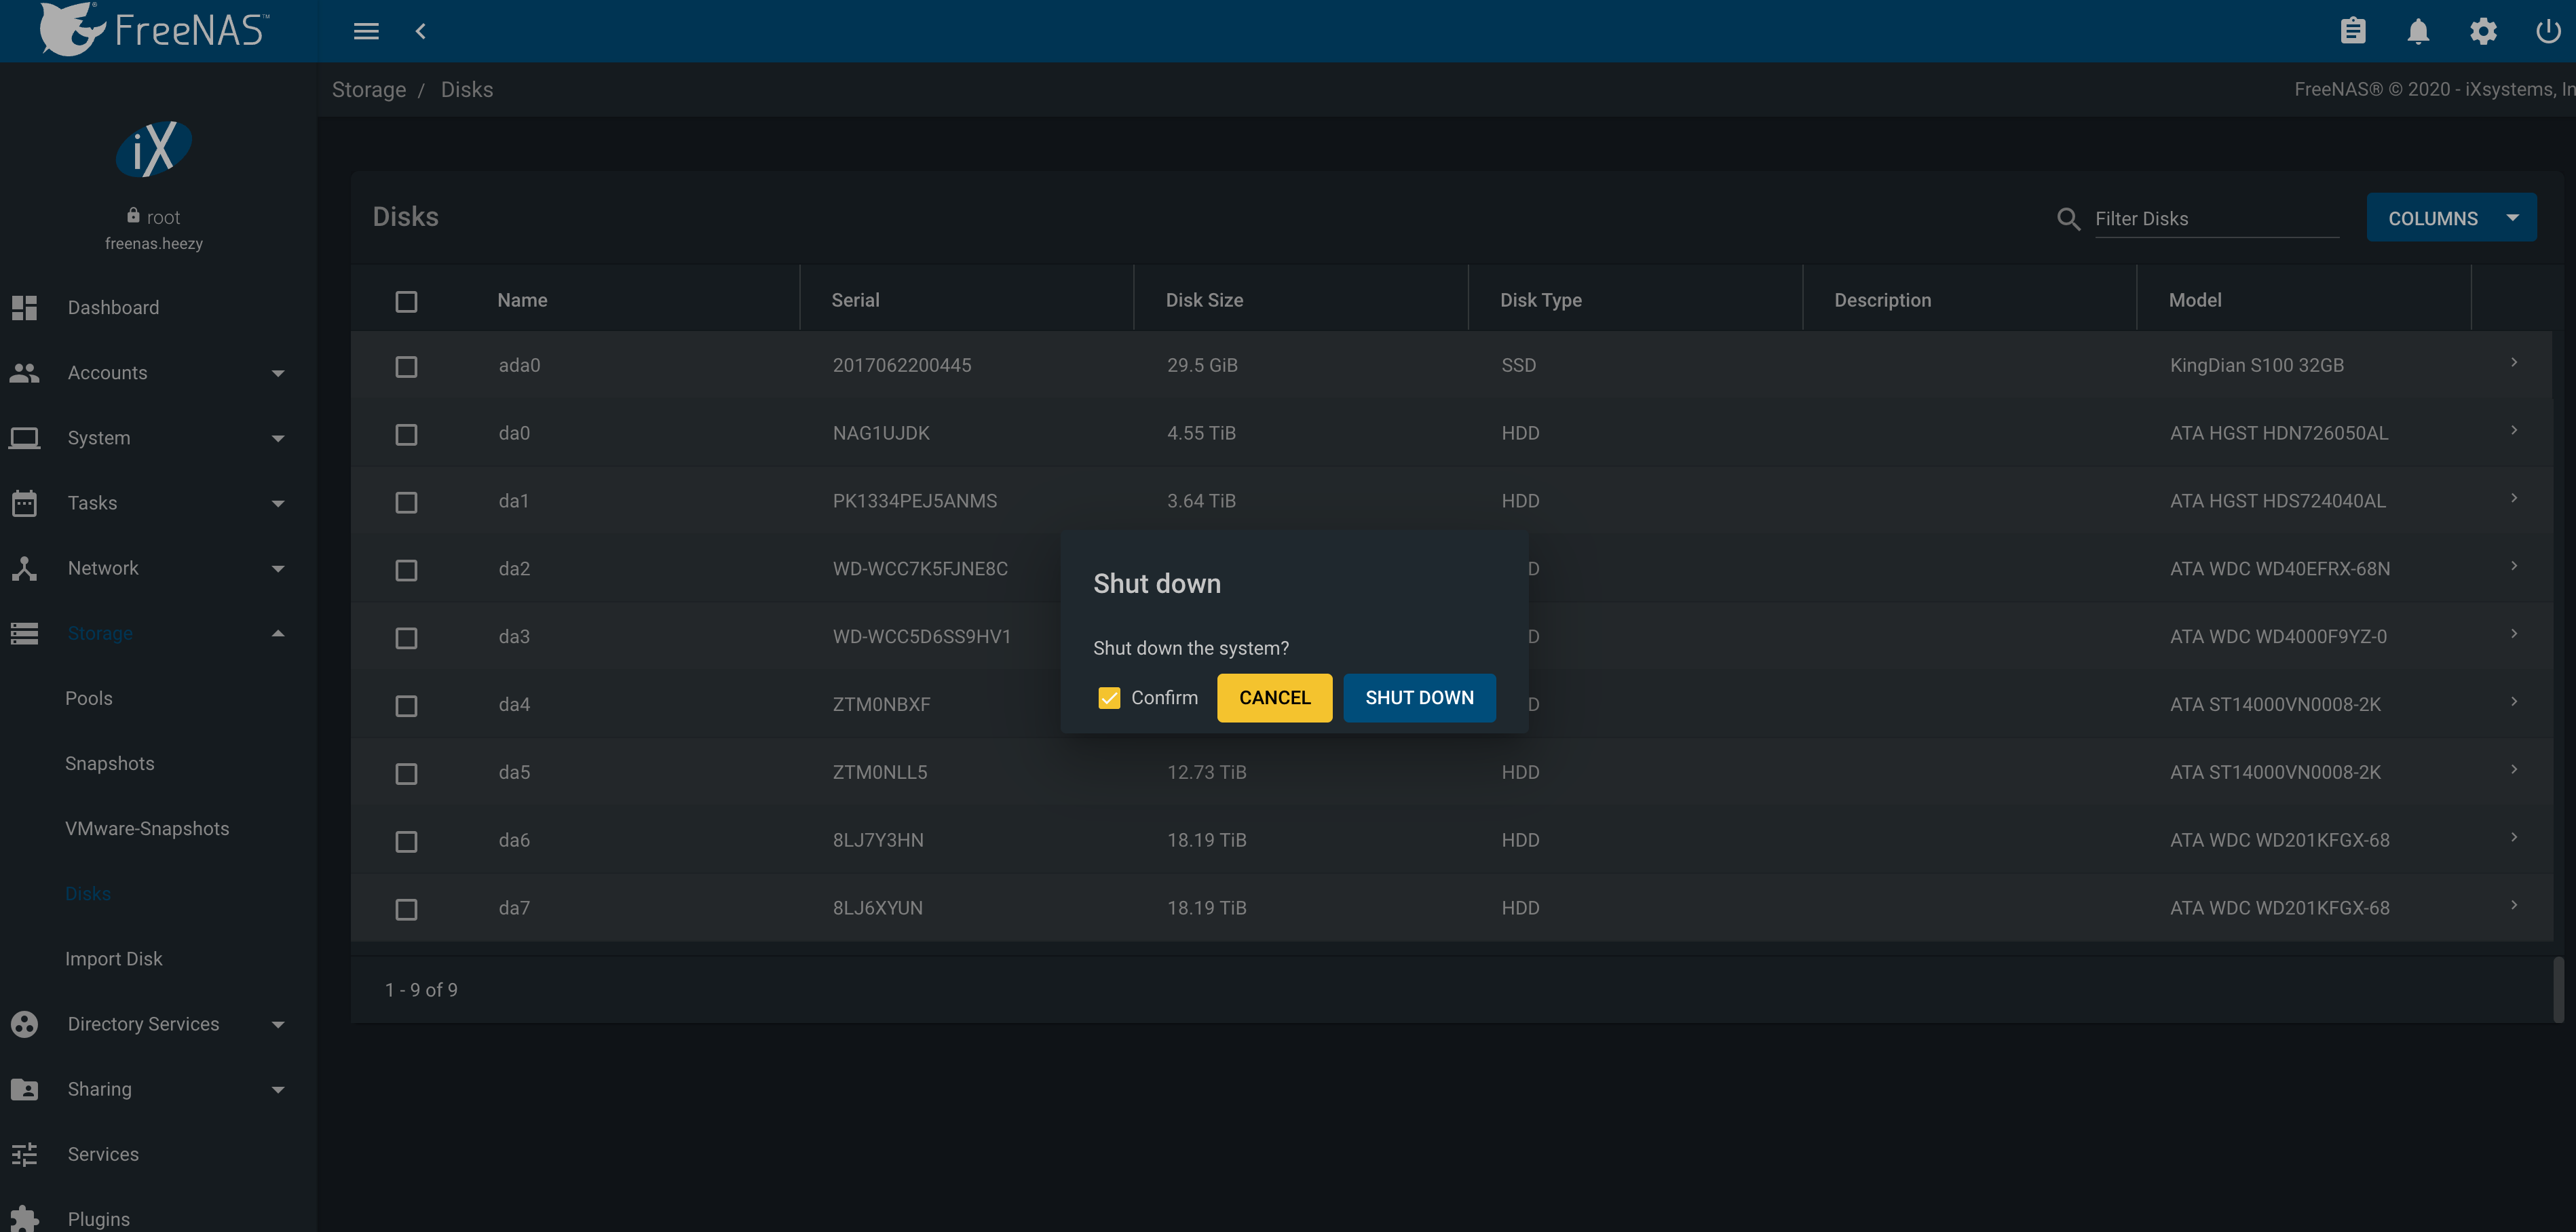Screen dimensions: 2576x1232
Task: Click the Tasks calendar icon
Action: [x=24, y=502]
